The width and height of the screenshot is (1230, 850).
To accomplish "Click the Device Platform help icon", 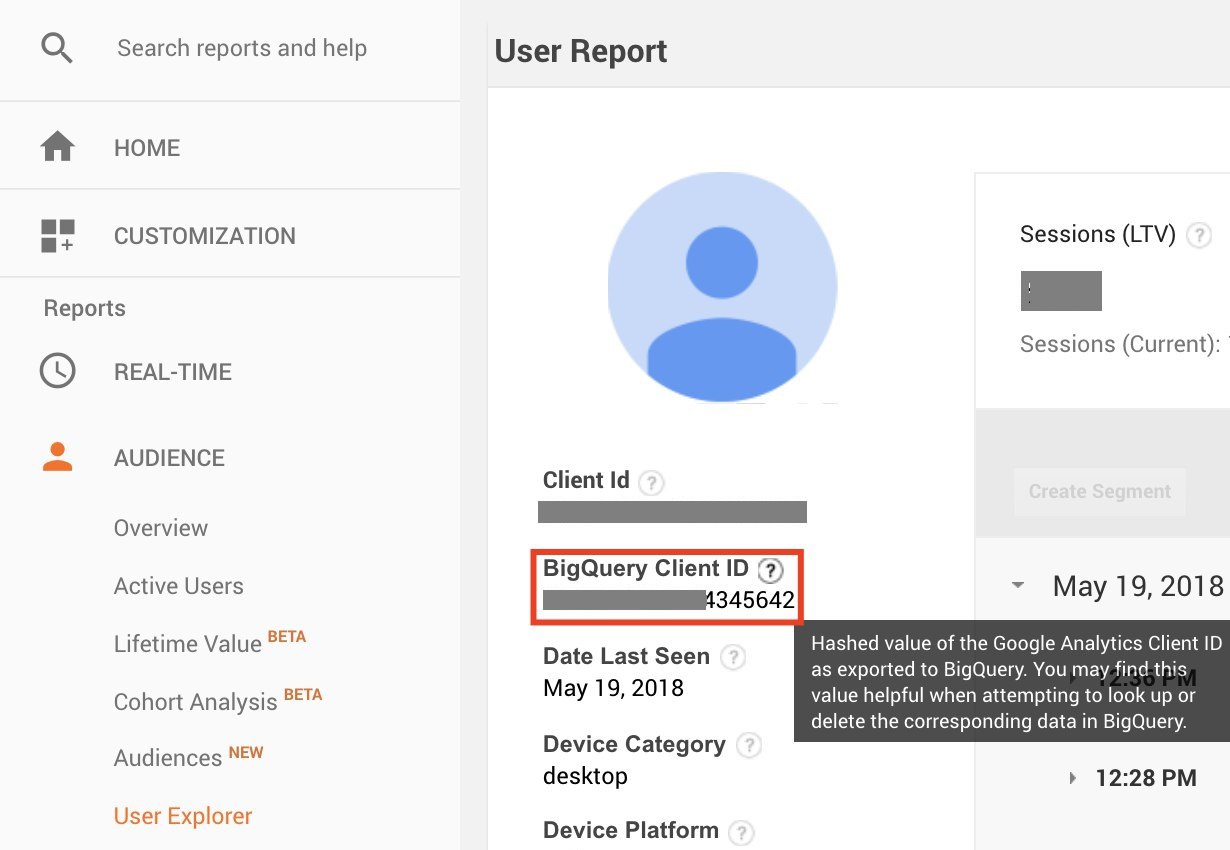I will pos(741,832).
